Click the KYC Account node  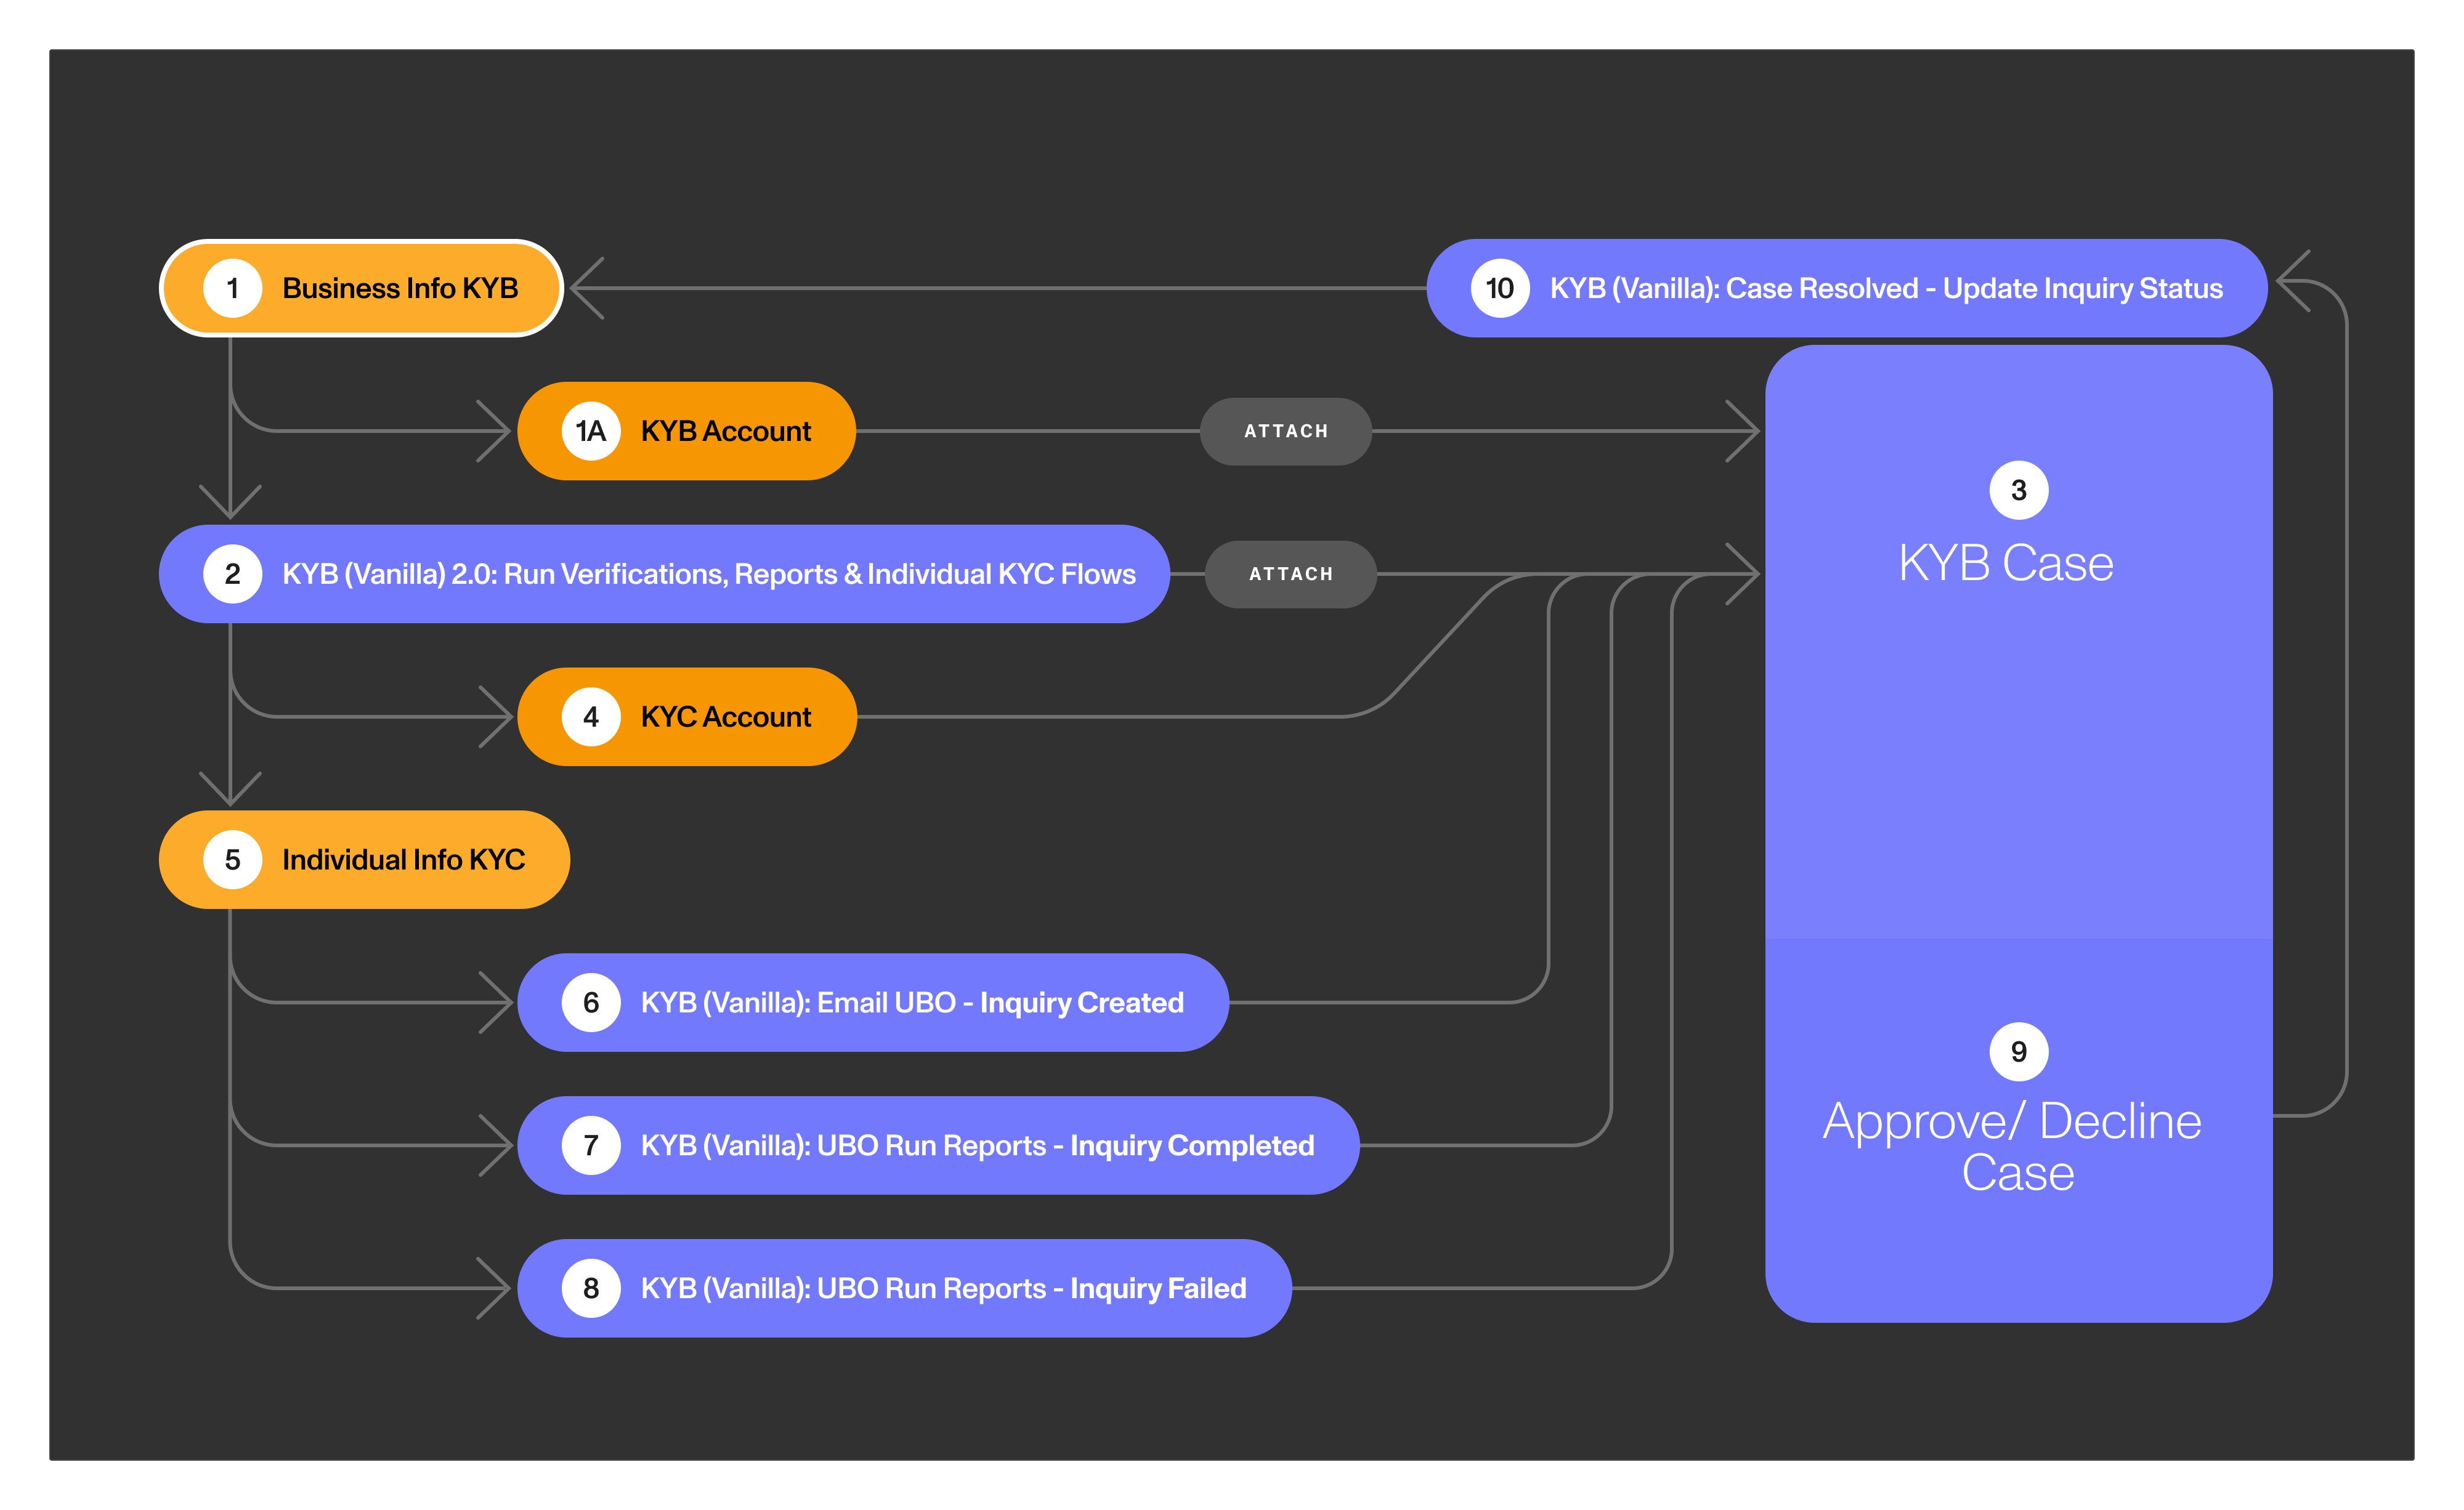725,716
